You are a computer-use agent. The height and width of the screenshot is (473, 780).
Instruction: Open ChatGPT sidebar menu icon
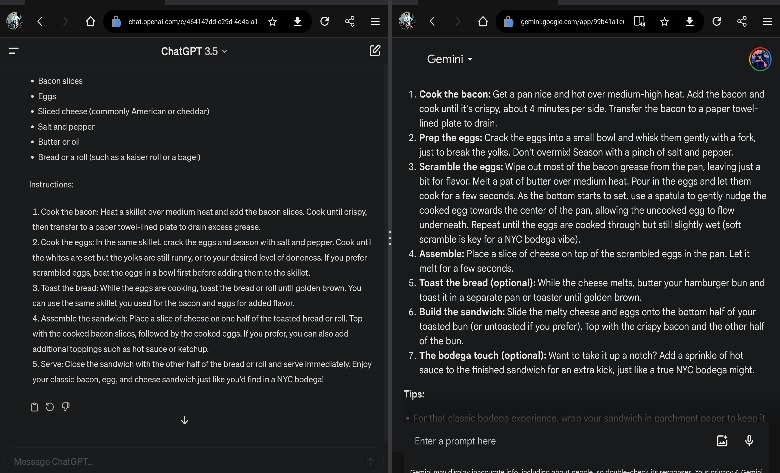click(x=13, y=51)
